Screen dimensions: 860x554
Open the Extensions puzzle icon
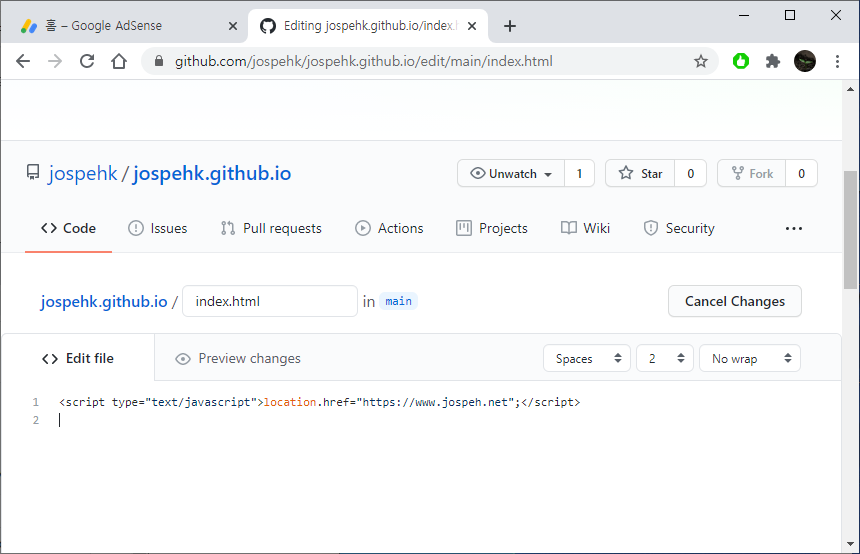[772, 61]
